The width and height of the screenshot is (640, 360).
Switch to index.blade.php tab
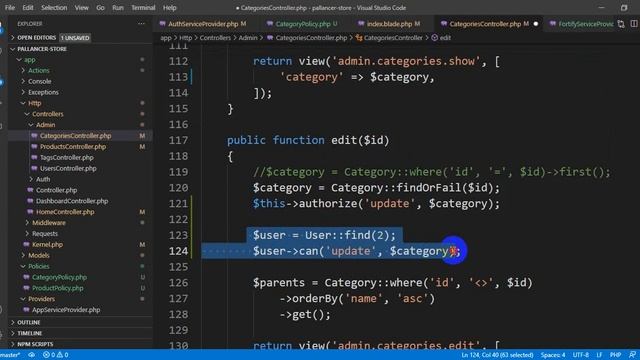(x=389, y=24)
